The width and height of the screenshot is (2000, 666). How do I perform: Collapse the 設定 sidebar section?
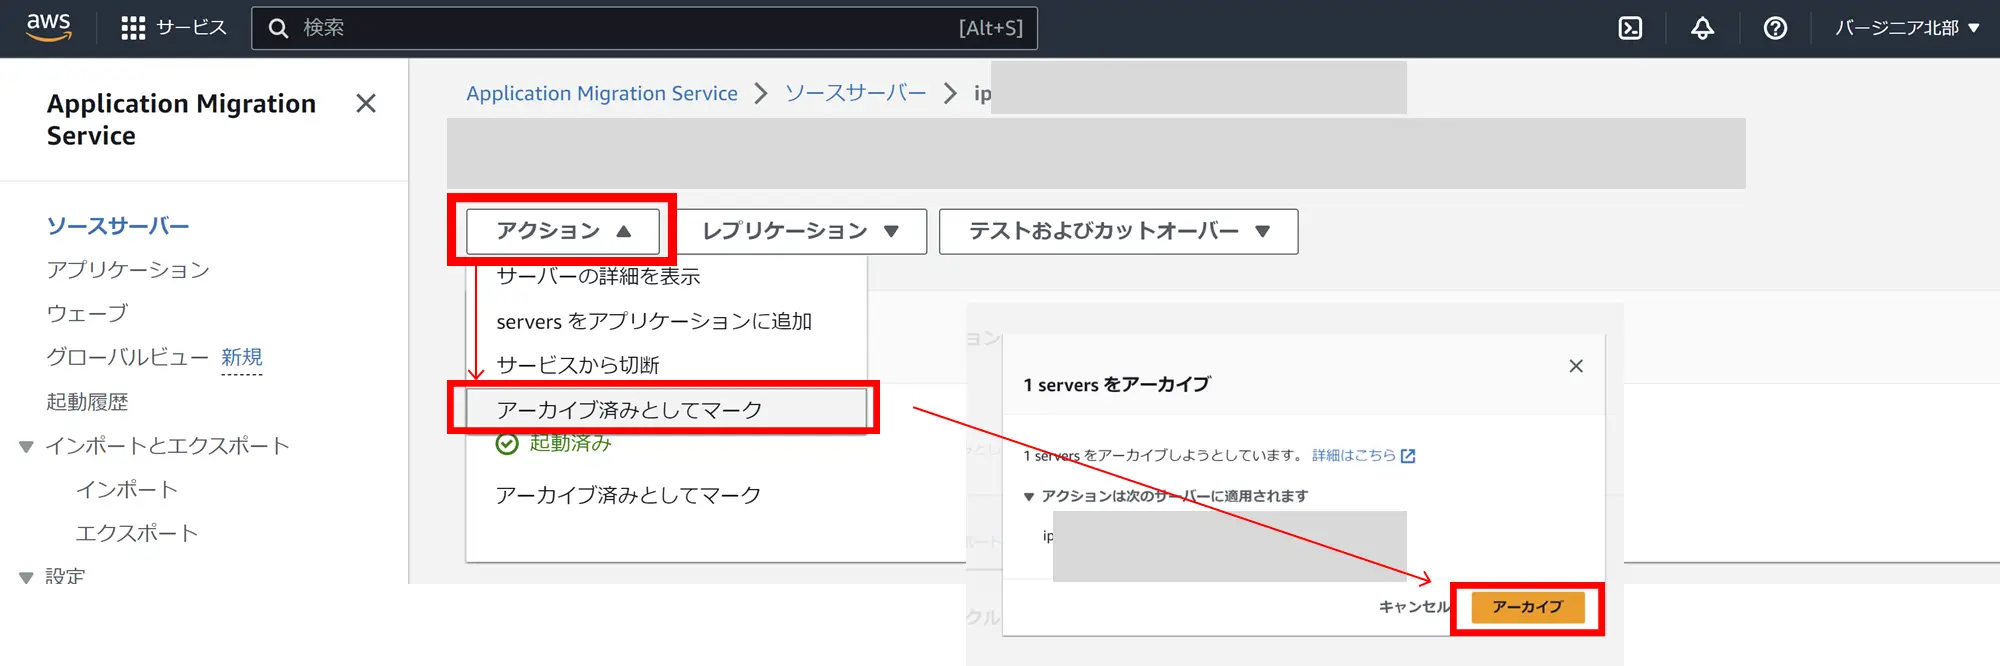tap(26, 577)
